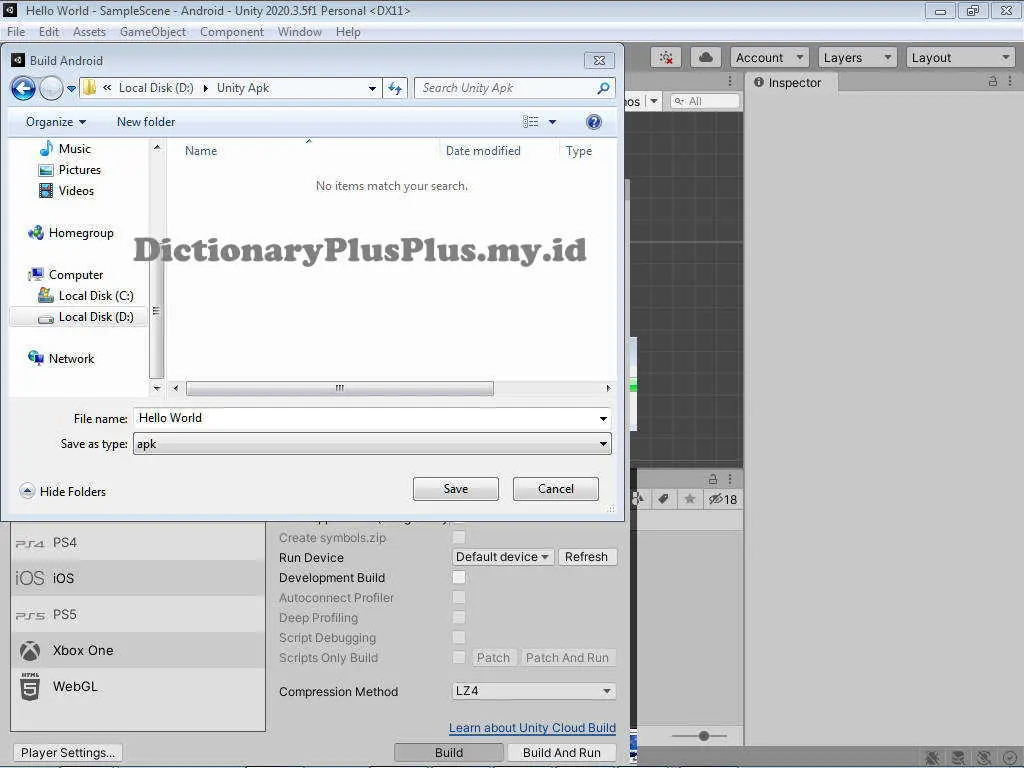Toggle Scripts Only Build checkbox
The image size is (1024, 768).
click(459, 658)
